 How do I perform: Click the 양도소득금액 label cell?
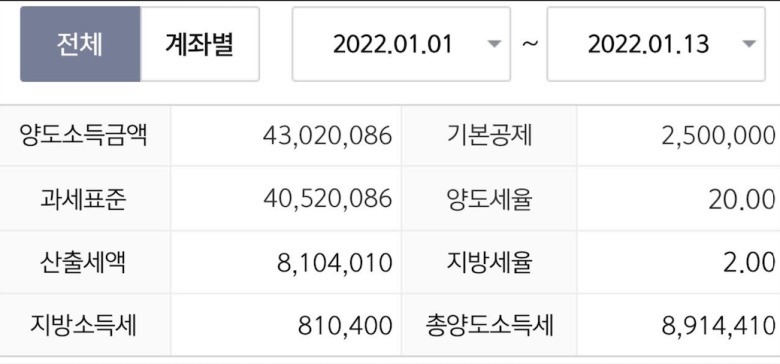click(85, 136)
